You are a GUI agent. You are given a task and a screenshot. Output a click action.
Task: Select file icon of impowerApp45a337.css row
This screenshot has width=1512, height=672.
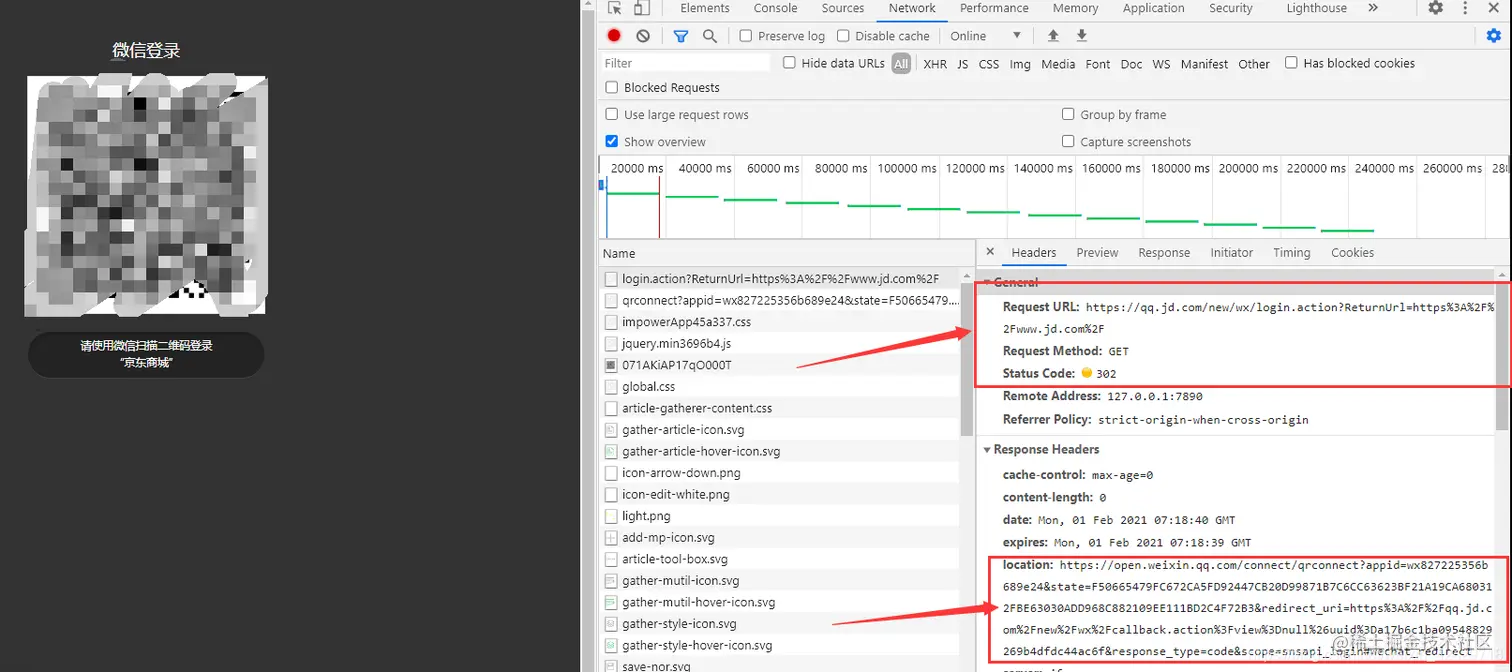[611, 322]
